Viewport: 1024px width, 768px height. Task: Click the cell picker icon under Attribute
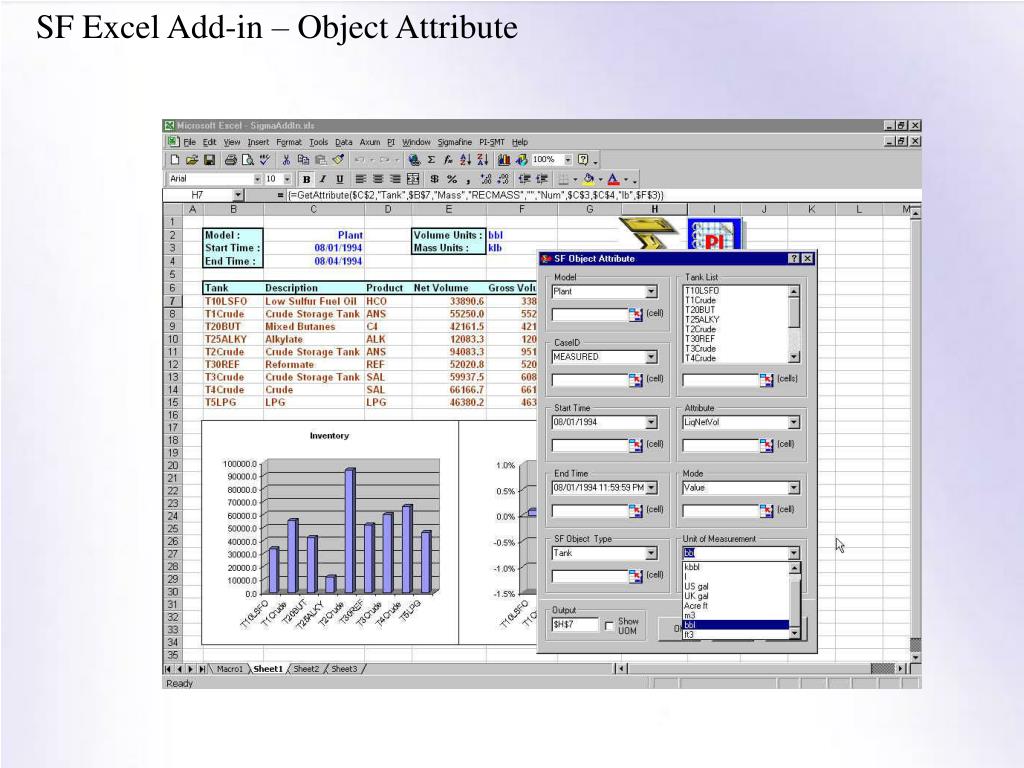tap(766, 445)
